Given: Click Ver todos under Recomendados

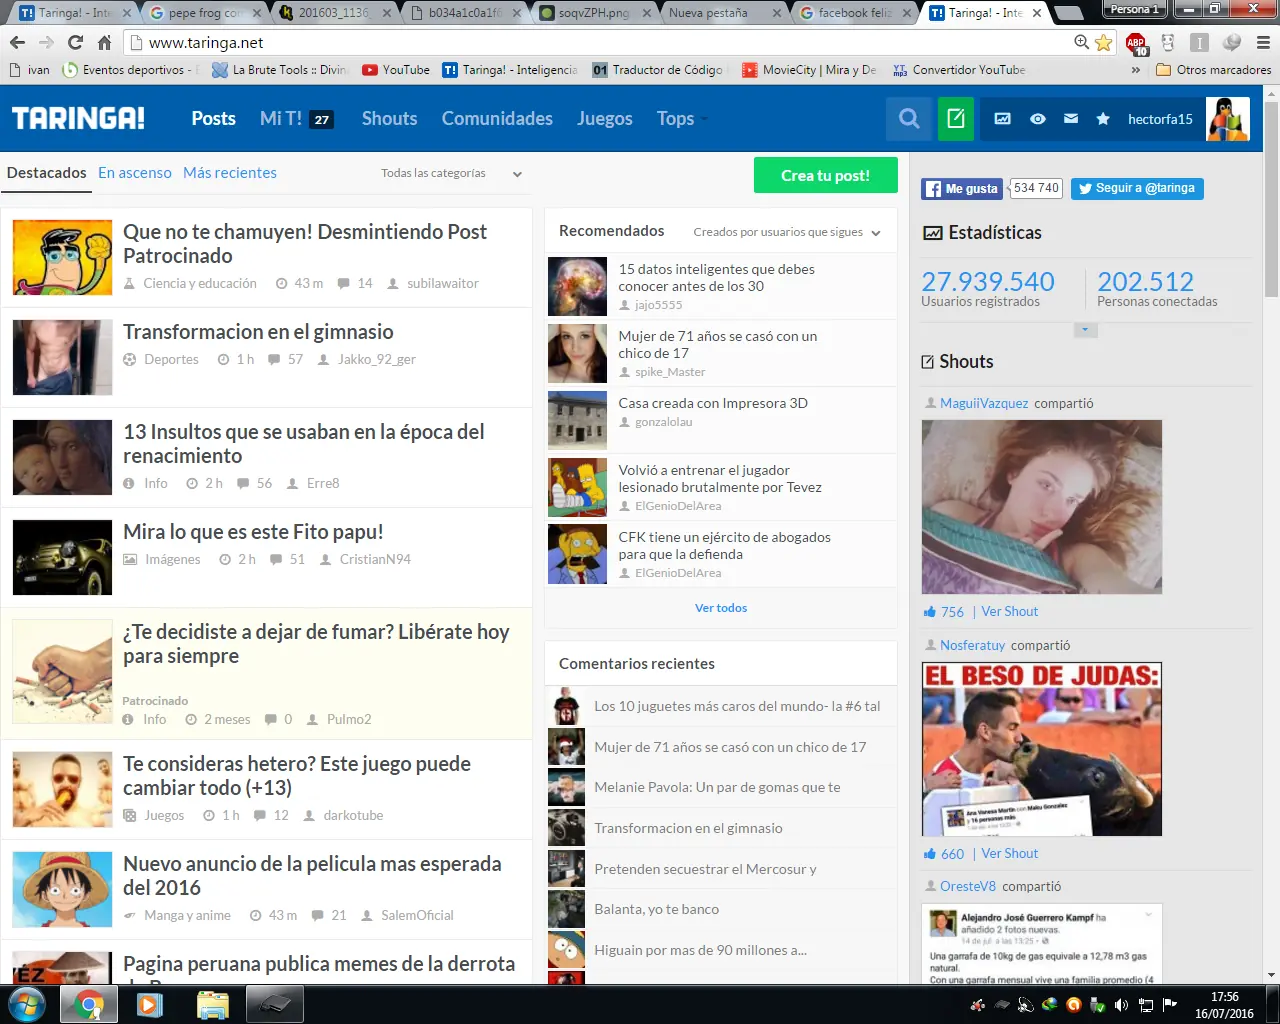Looking at the screenshot, I should (x=721, y=608).
